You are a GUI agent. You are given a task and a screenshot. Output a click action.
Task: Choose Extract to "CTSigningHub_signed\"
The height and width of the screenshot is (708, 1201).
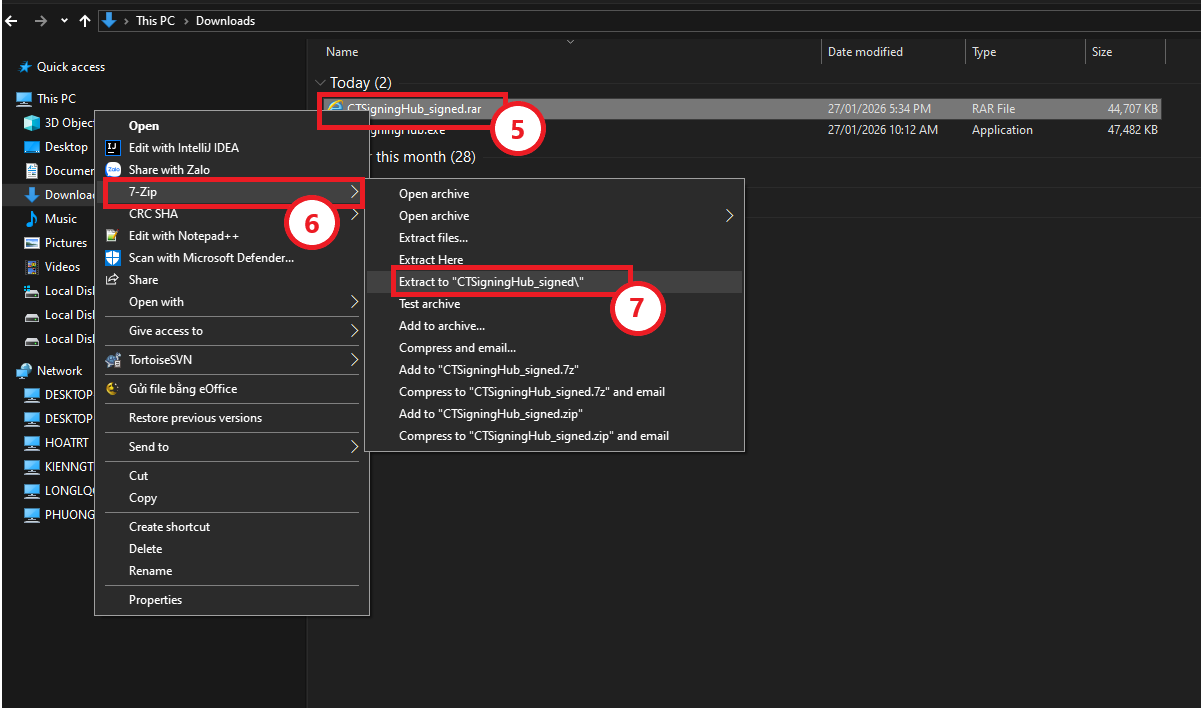click(490, 282)
